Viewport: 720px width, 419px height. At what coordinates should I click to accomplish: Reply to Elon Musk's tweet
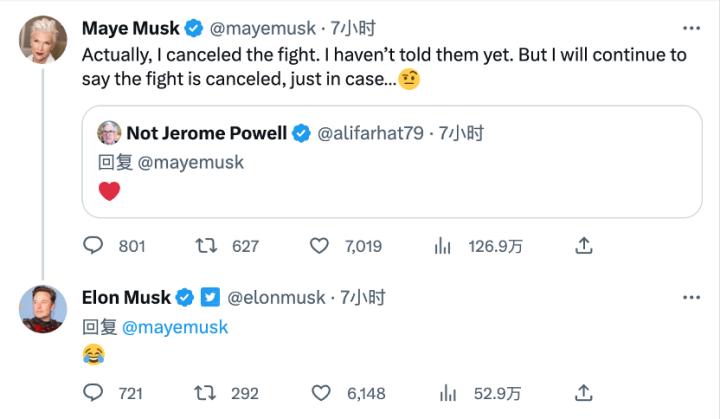(x=93, y=393)
